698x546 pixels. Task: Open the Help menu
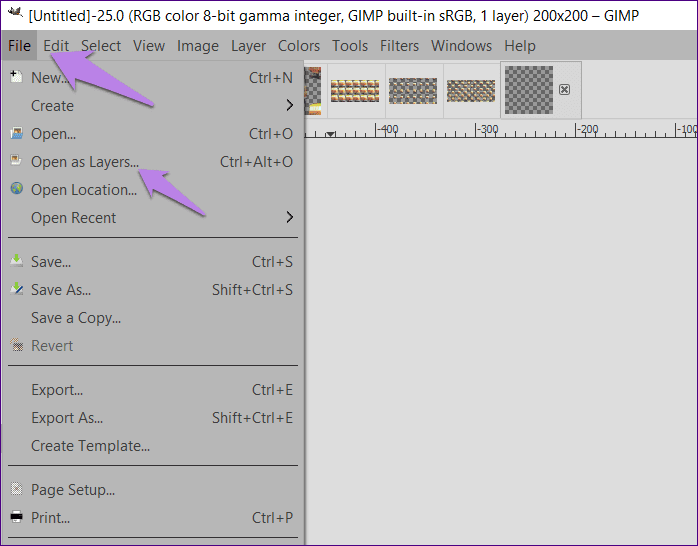pos(519,45)
